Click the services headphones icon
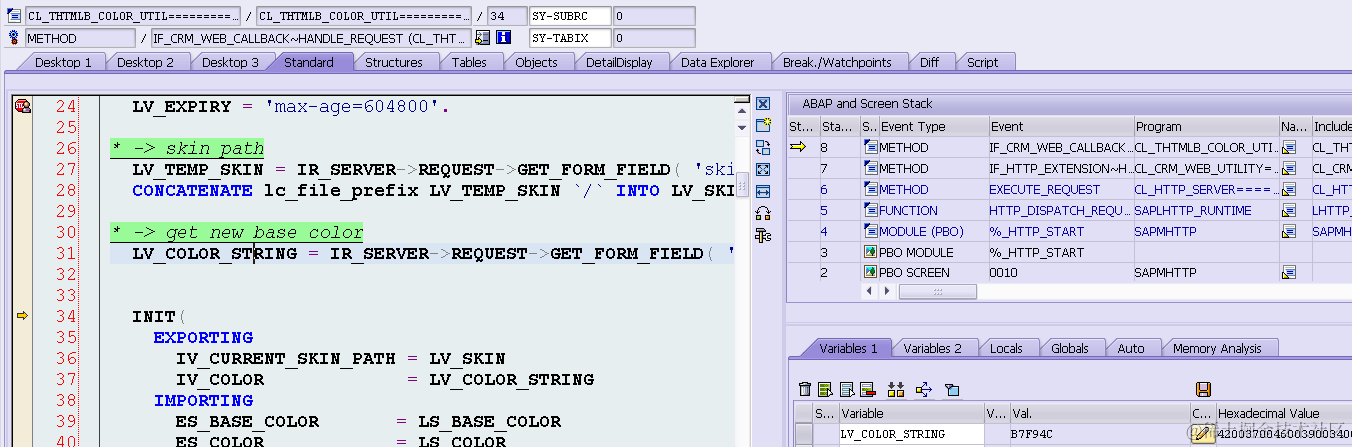1352x447 pixels. [x=763, y=213]
